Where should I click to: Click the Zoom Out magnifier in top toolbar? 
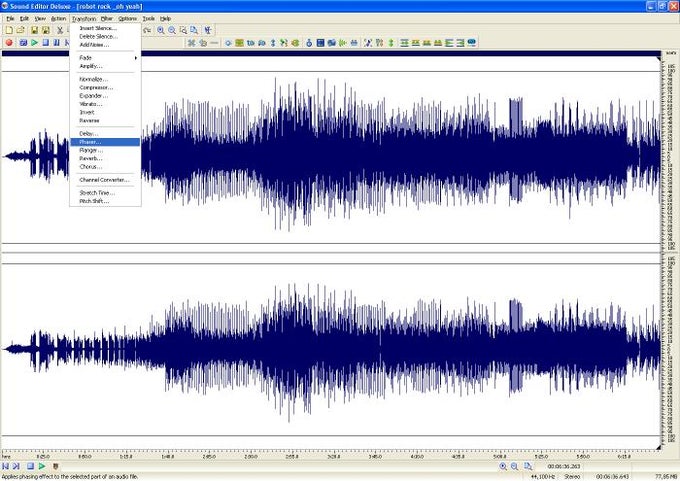(x=172, y=30)
